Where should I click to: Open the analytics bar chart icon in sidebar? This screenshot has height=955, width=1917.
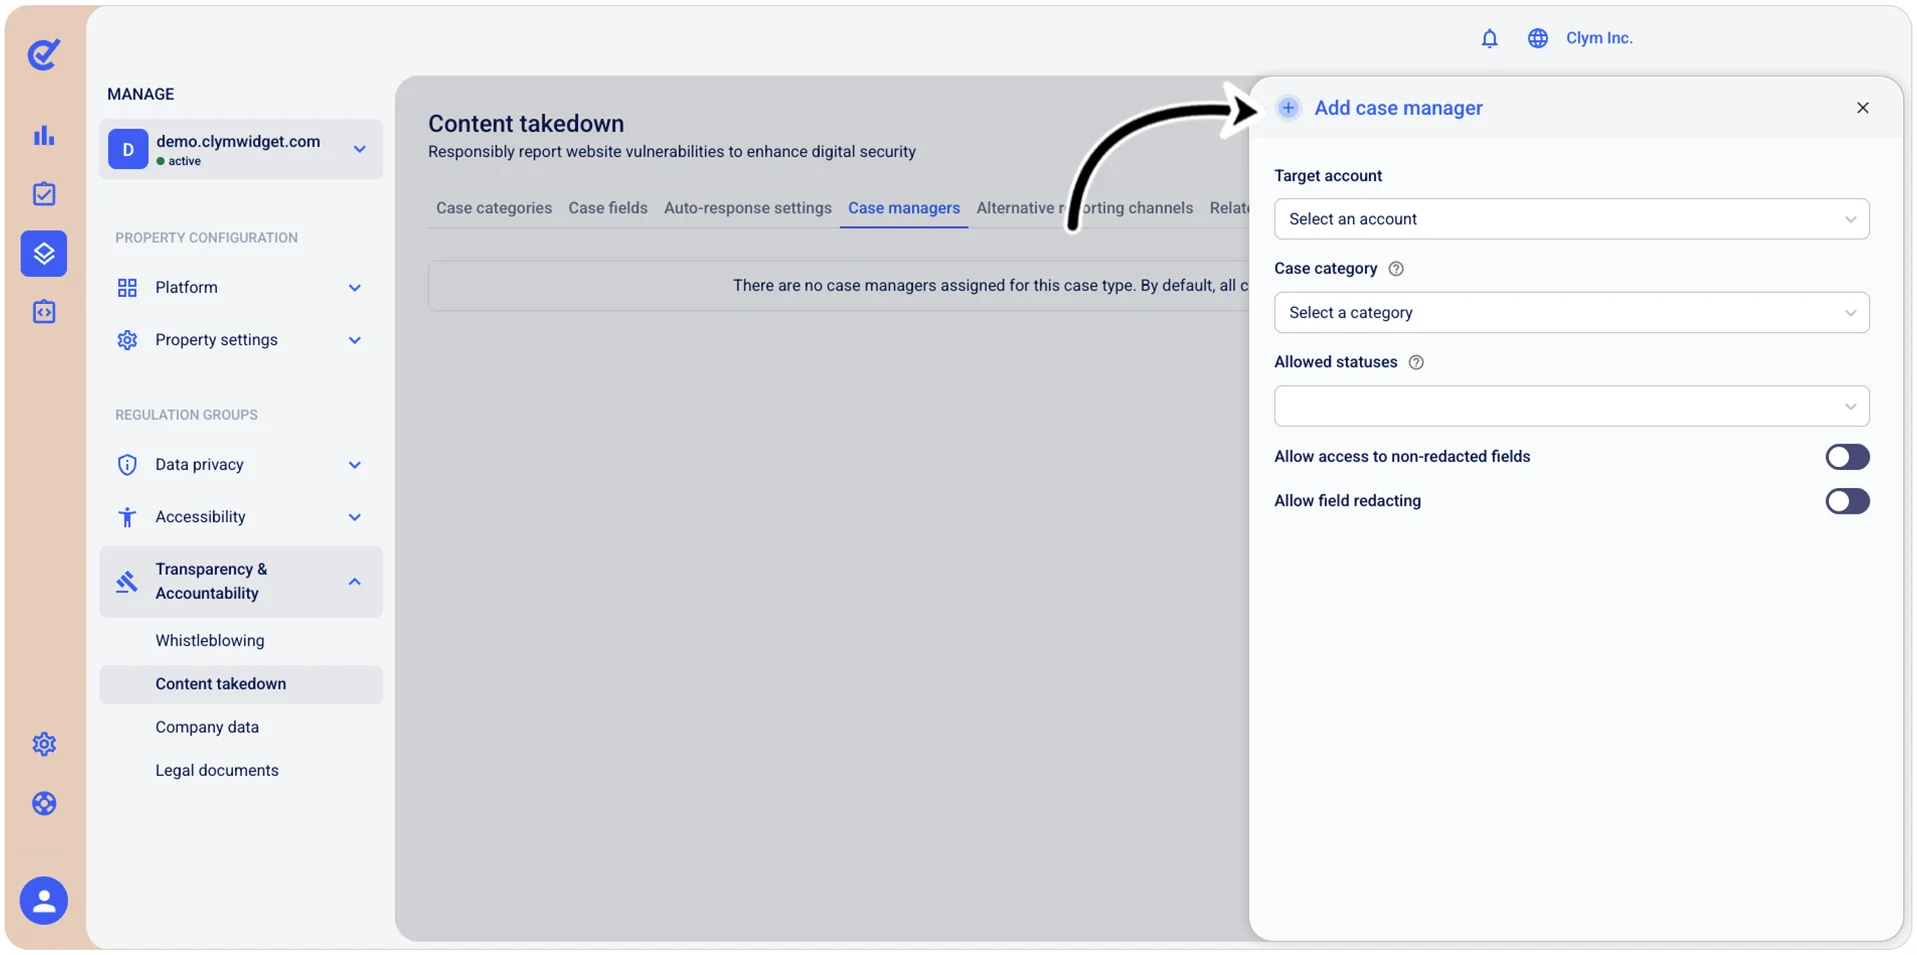44,136
